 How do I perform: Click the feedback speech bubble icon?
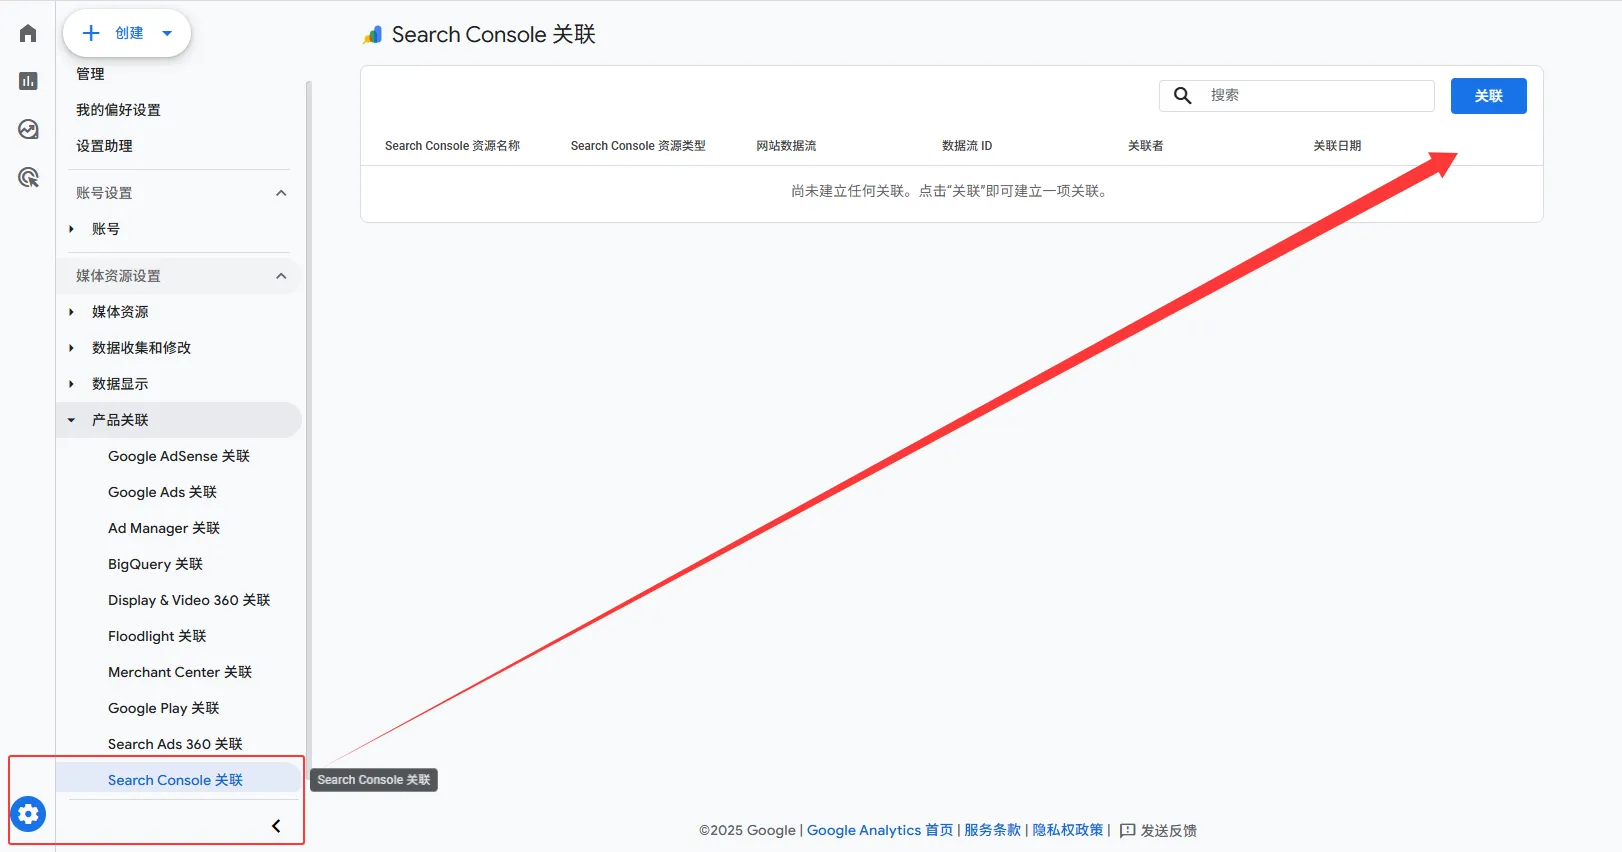point(1128,830)
